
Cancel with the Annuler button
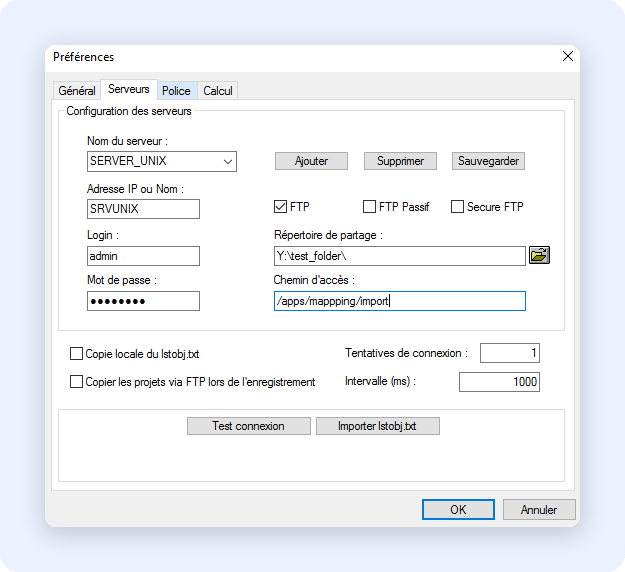pyautogui.click(x=539, y=509)
